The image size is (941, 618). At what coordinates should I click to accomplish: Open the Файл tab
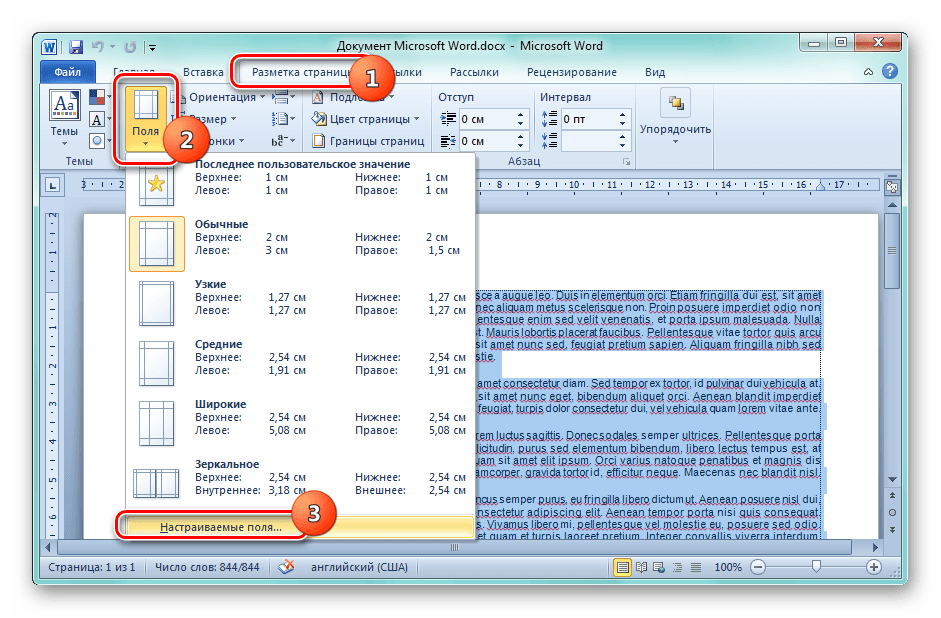[68, 72]
